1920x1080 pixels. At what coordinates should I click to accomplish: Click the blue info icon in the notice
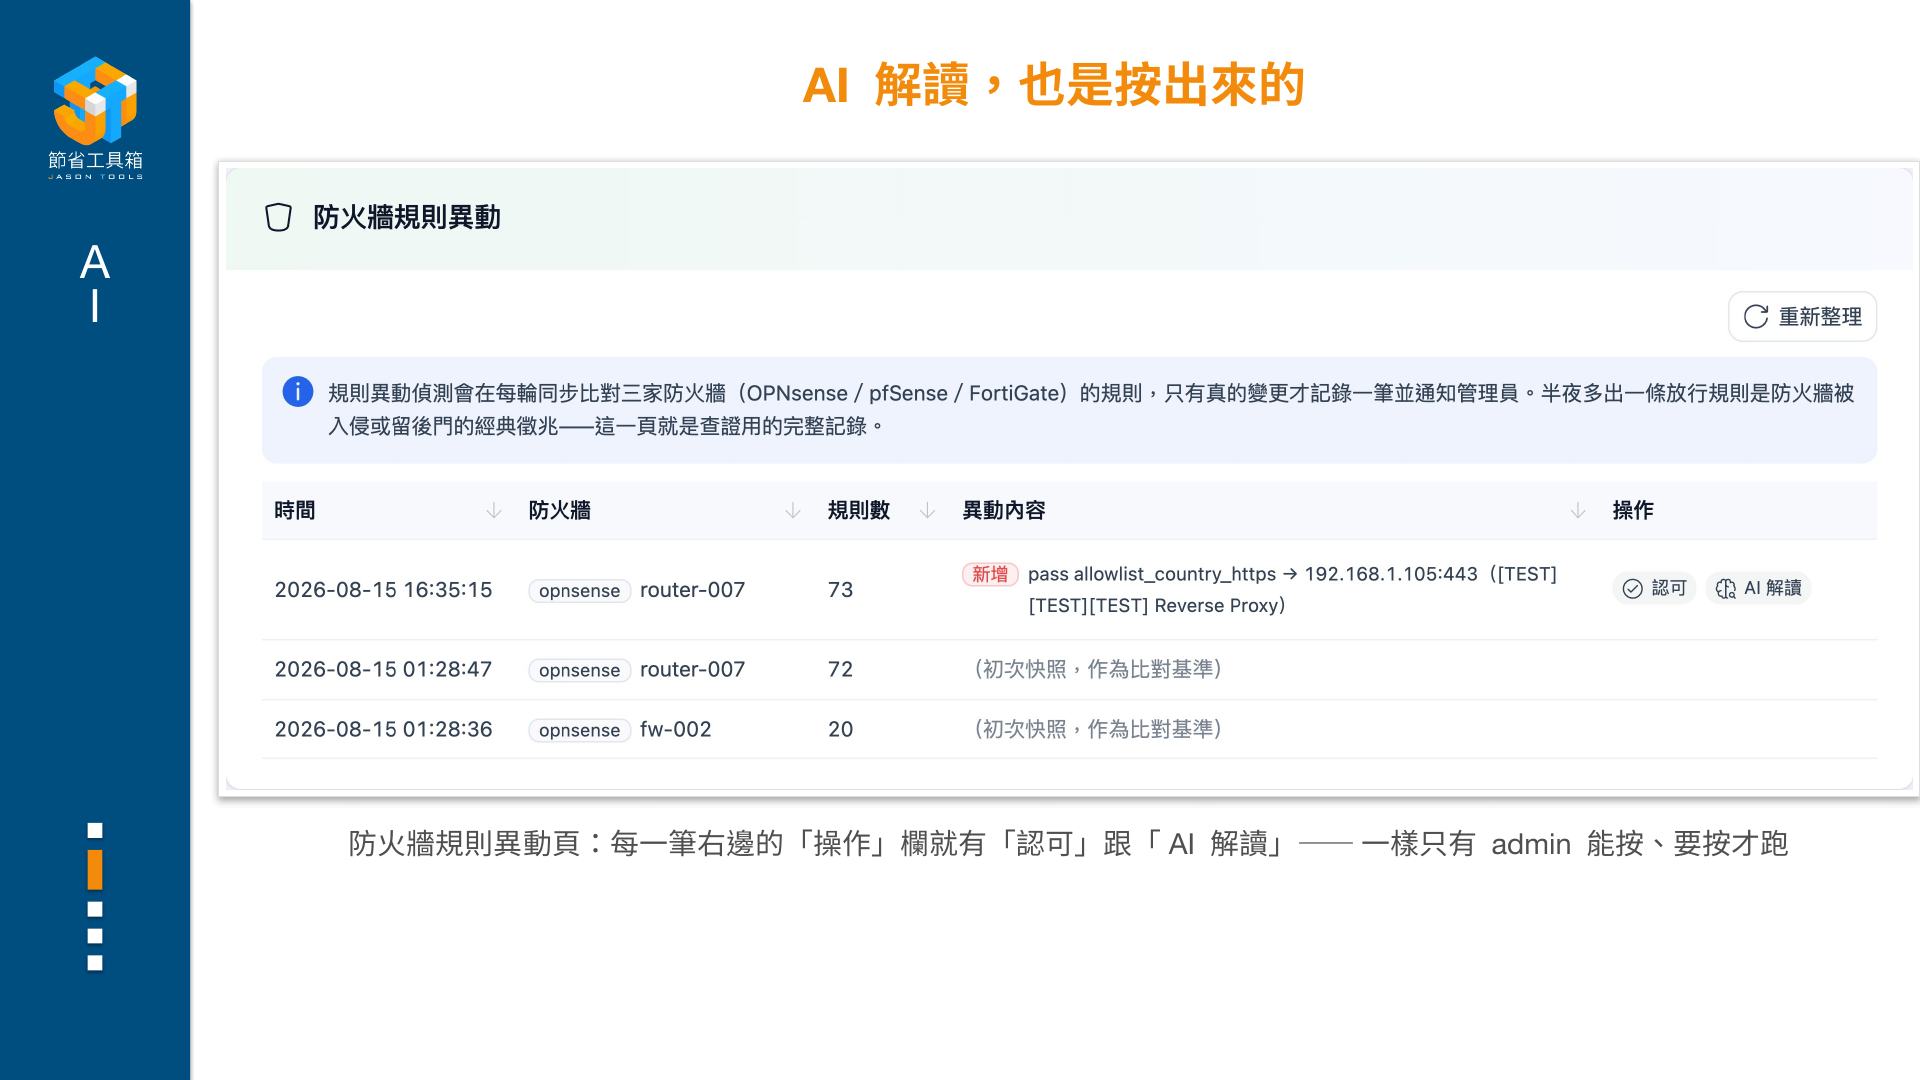[x=298, y=392]
